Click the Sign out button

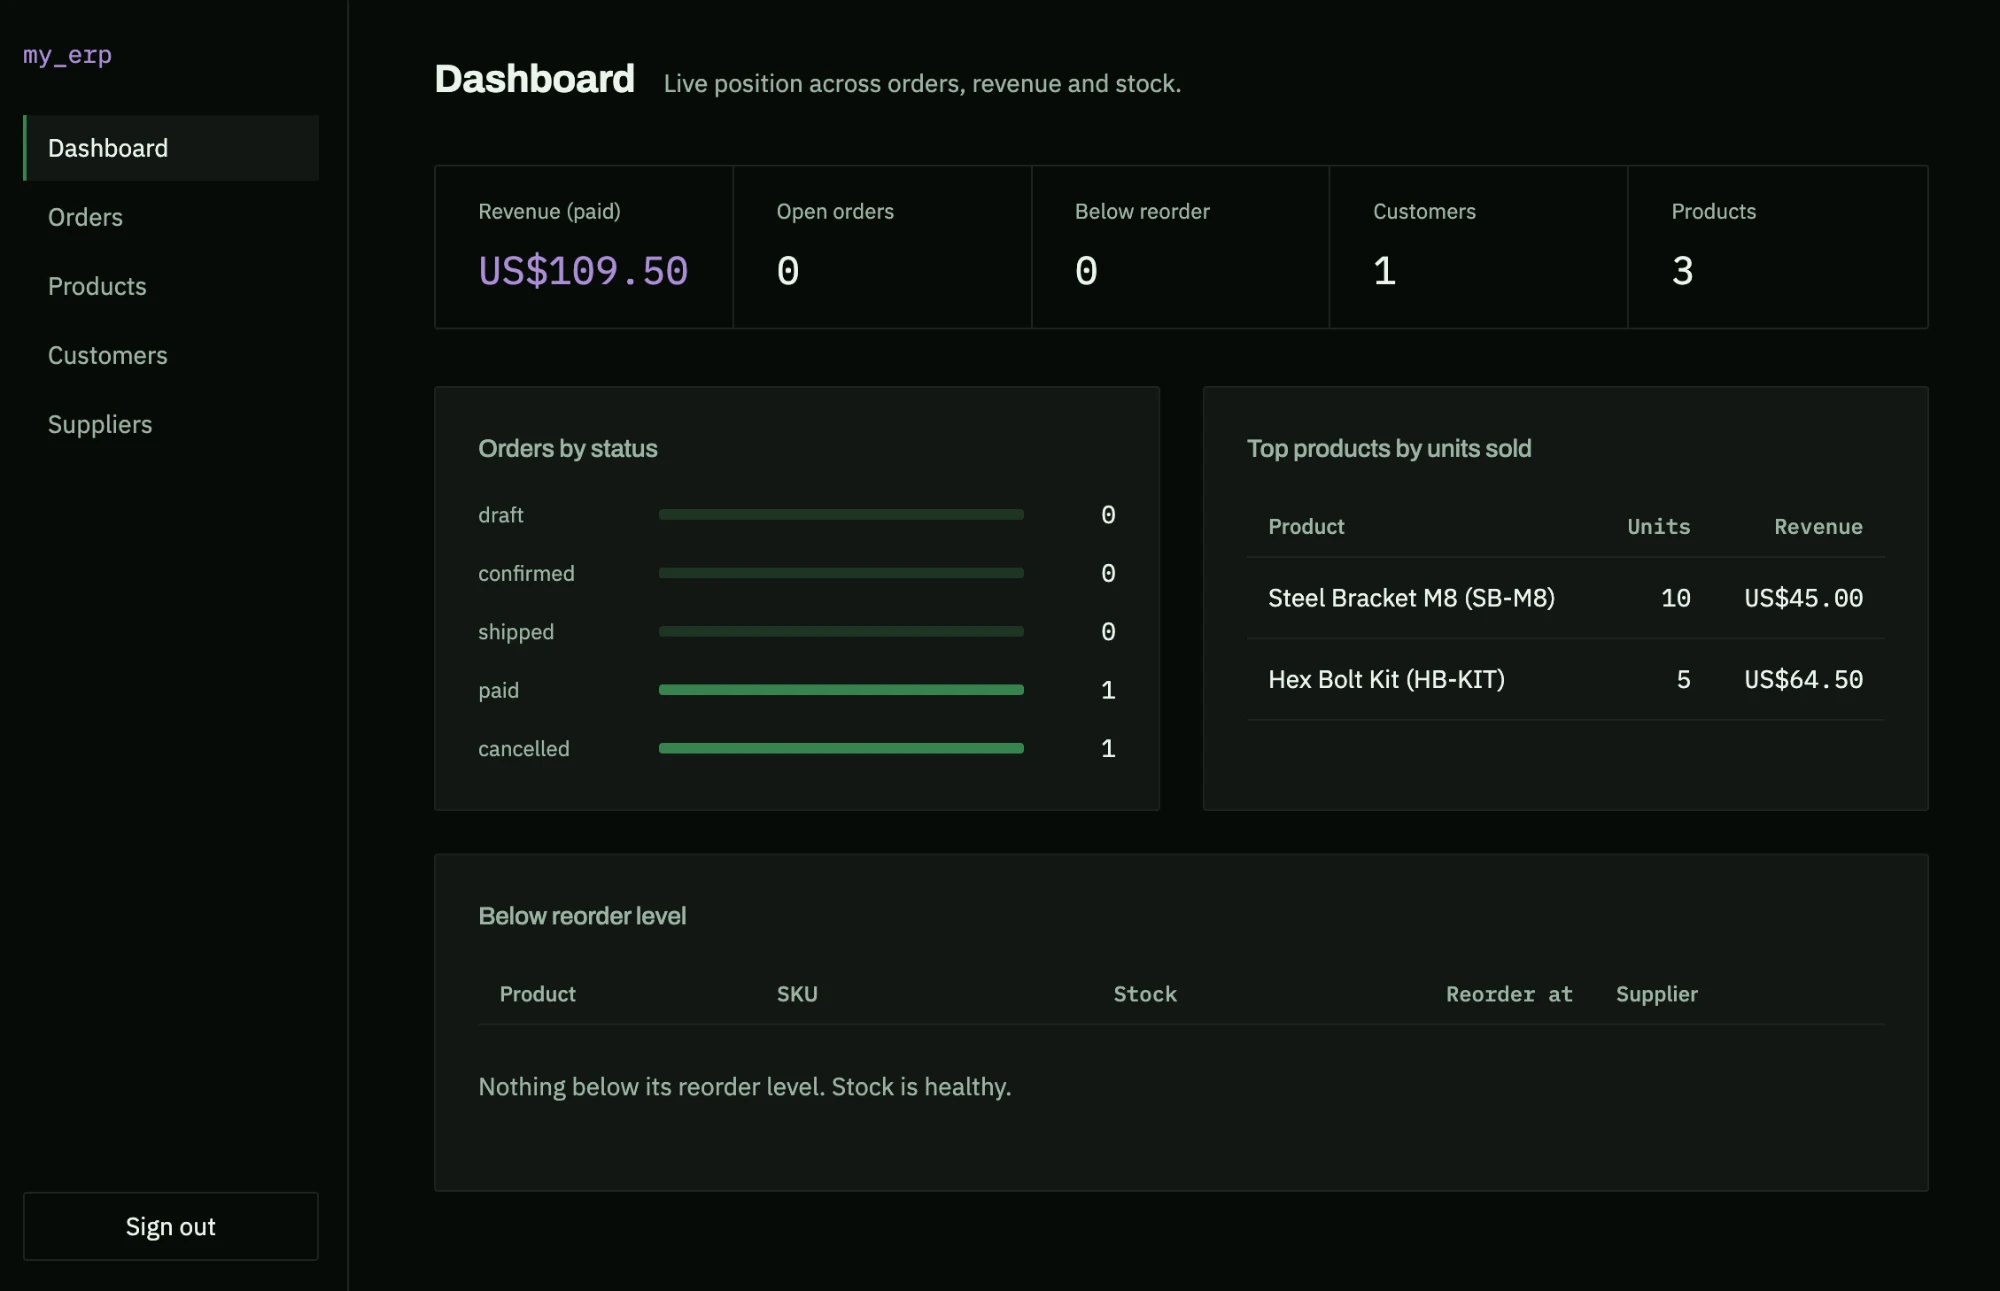coord(171,1226)
